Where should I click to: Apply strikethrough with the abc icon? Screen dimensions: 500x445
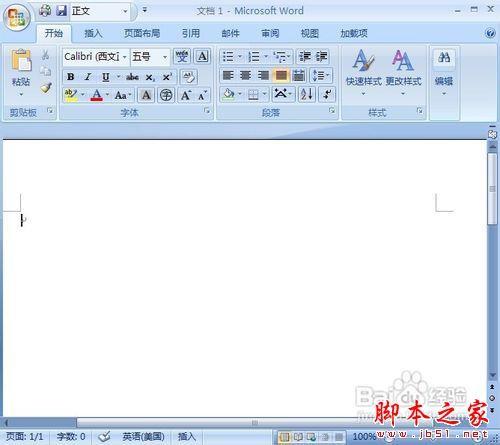click(x=132, y=77)
